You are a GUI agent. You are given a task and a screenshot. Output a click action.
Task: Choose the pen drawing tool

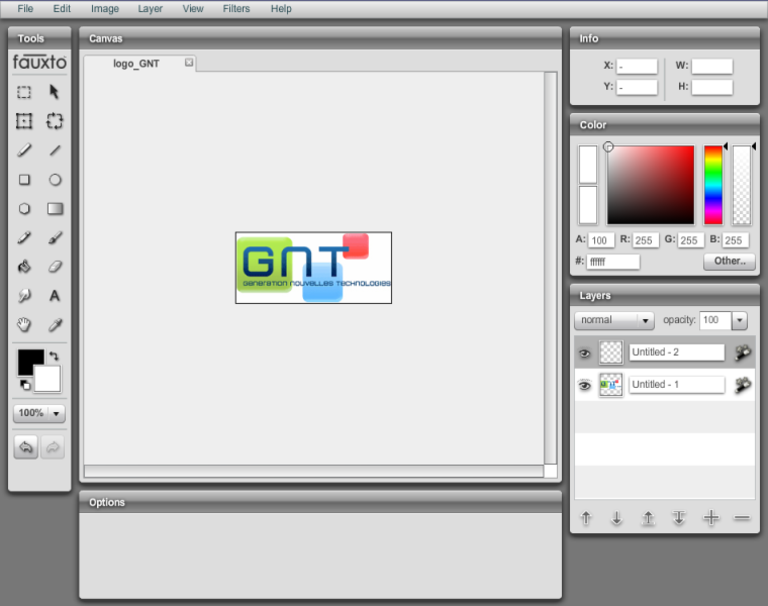coord(24,238)
